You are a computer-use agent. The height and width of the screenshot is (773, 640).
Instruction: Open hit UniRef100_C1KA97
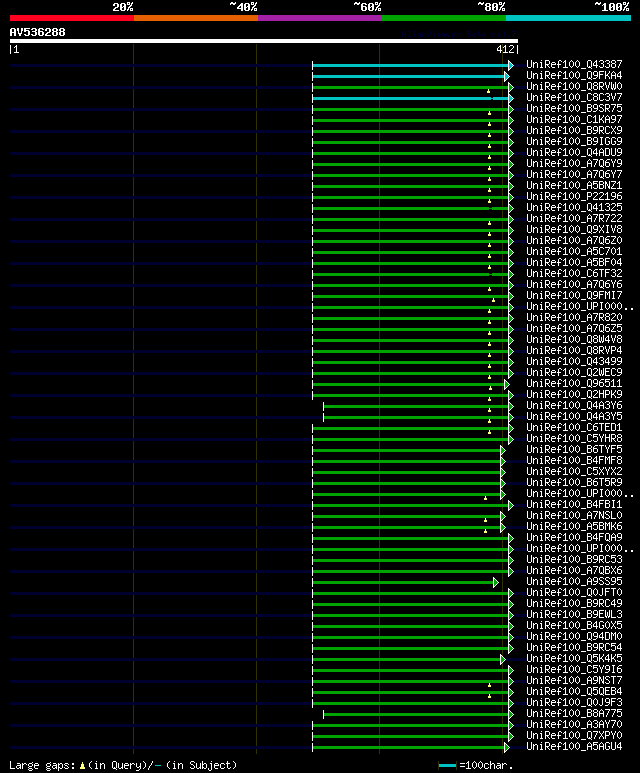(574, 119)
